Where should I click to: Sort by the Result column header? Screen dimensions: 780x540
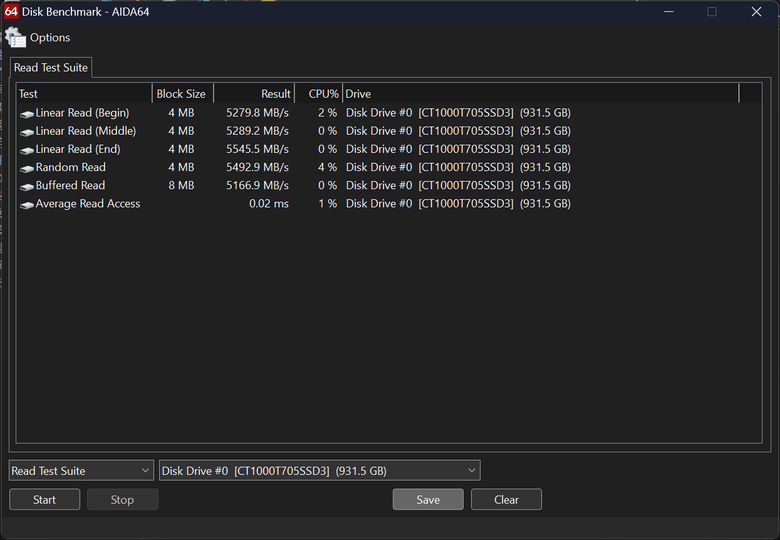(254, 94)
